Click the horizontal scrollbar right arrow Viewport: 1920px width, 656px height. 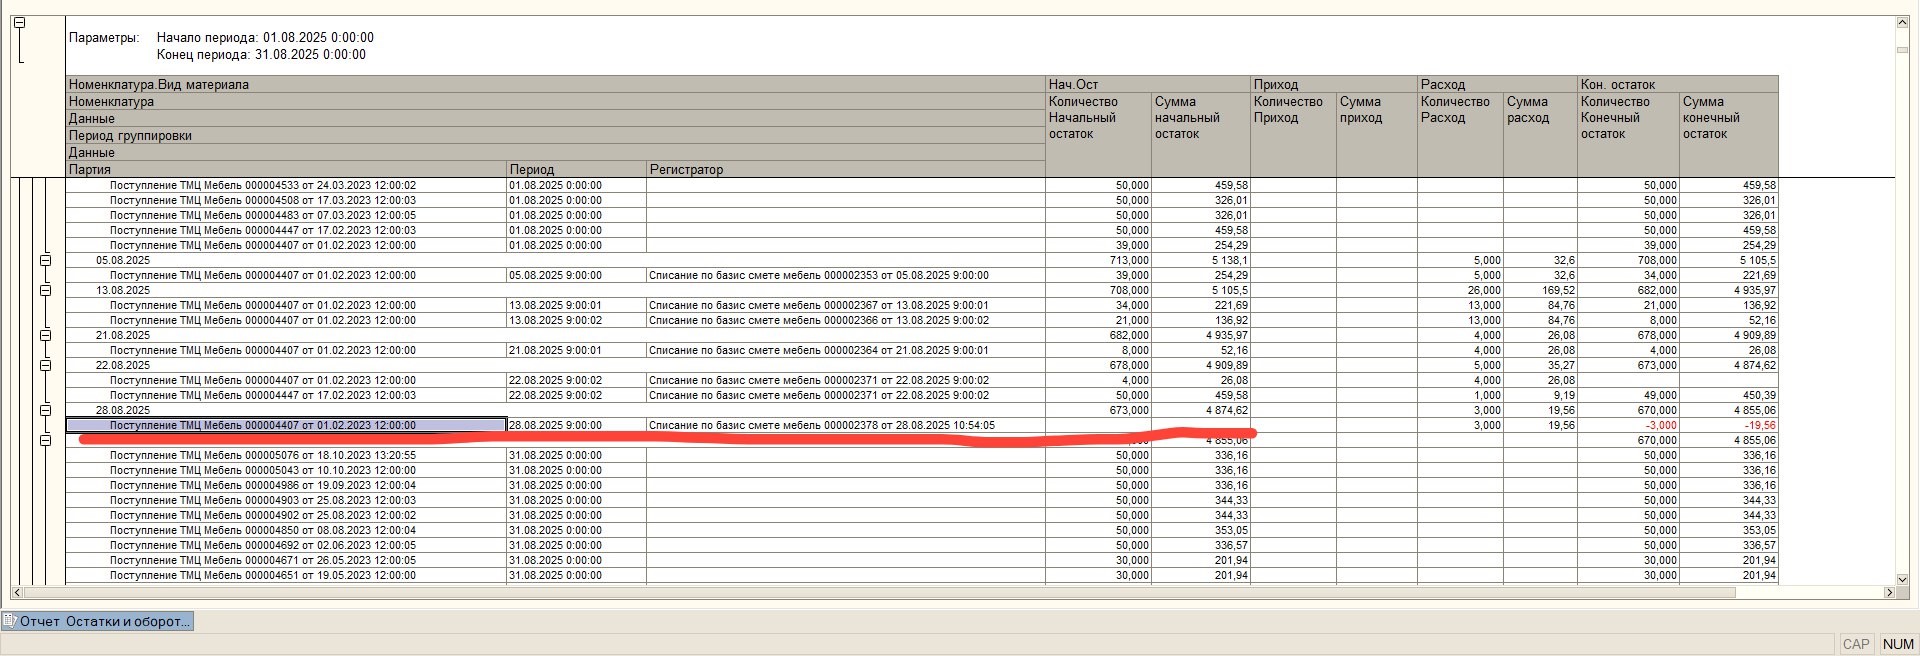click(x=1889, y=593)
